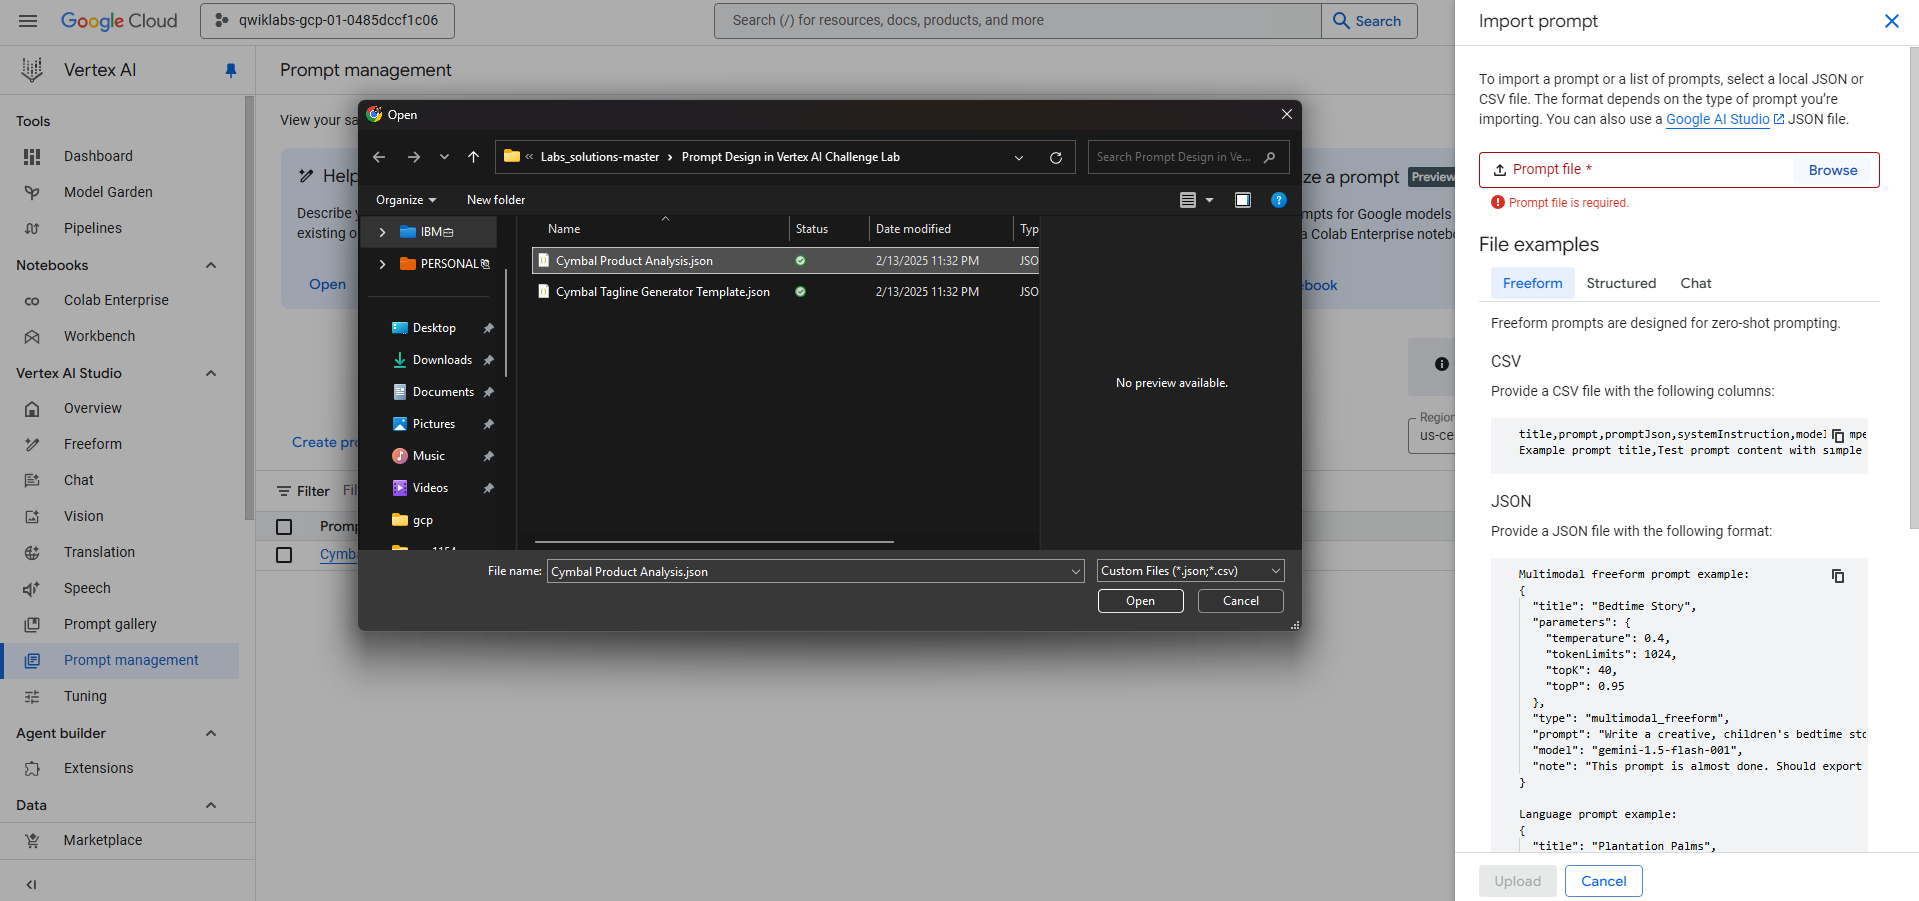
Task: Switch to the Structured file examples tab
Action: [1621, 283]
